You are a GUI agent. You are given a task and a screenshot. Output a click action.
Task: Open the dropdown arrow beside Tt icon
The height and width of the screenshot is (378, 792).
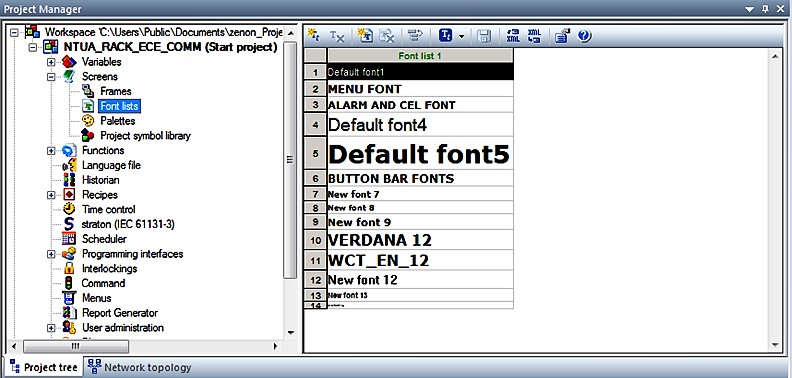pyautogui.click(x=462, y=36)
